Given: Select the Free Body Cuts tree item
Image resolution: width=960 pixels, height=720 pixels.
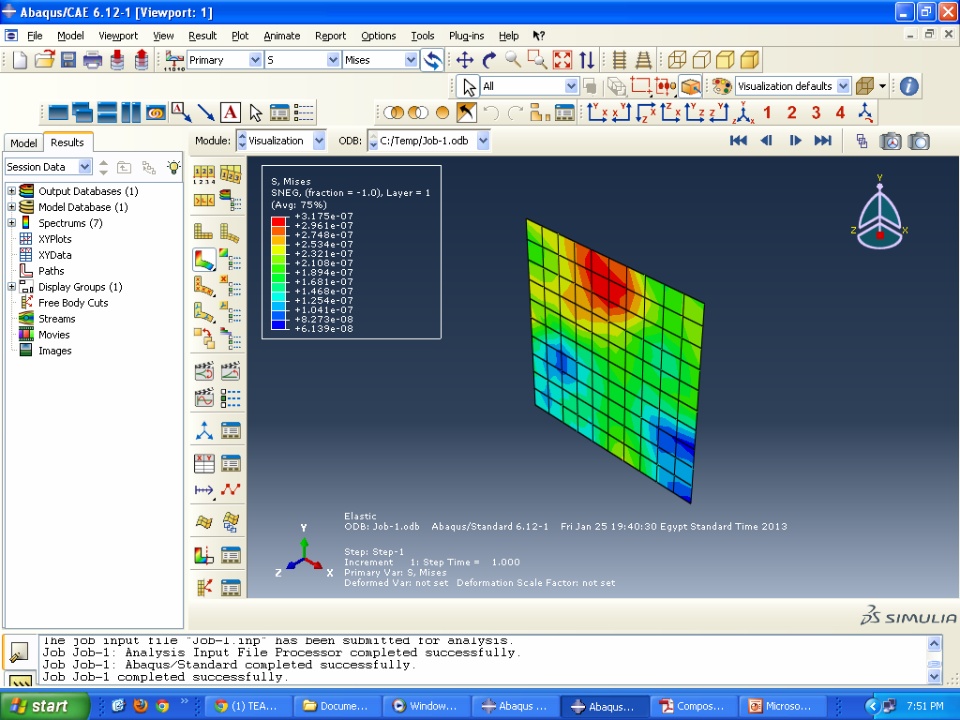Looking at the screenshot, I should tap(73, 302).
